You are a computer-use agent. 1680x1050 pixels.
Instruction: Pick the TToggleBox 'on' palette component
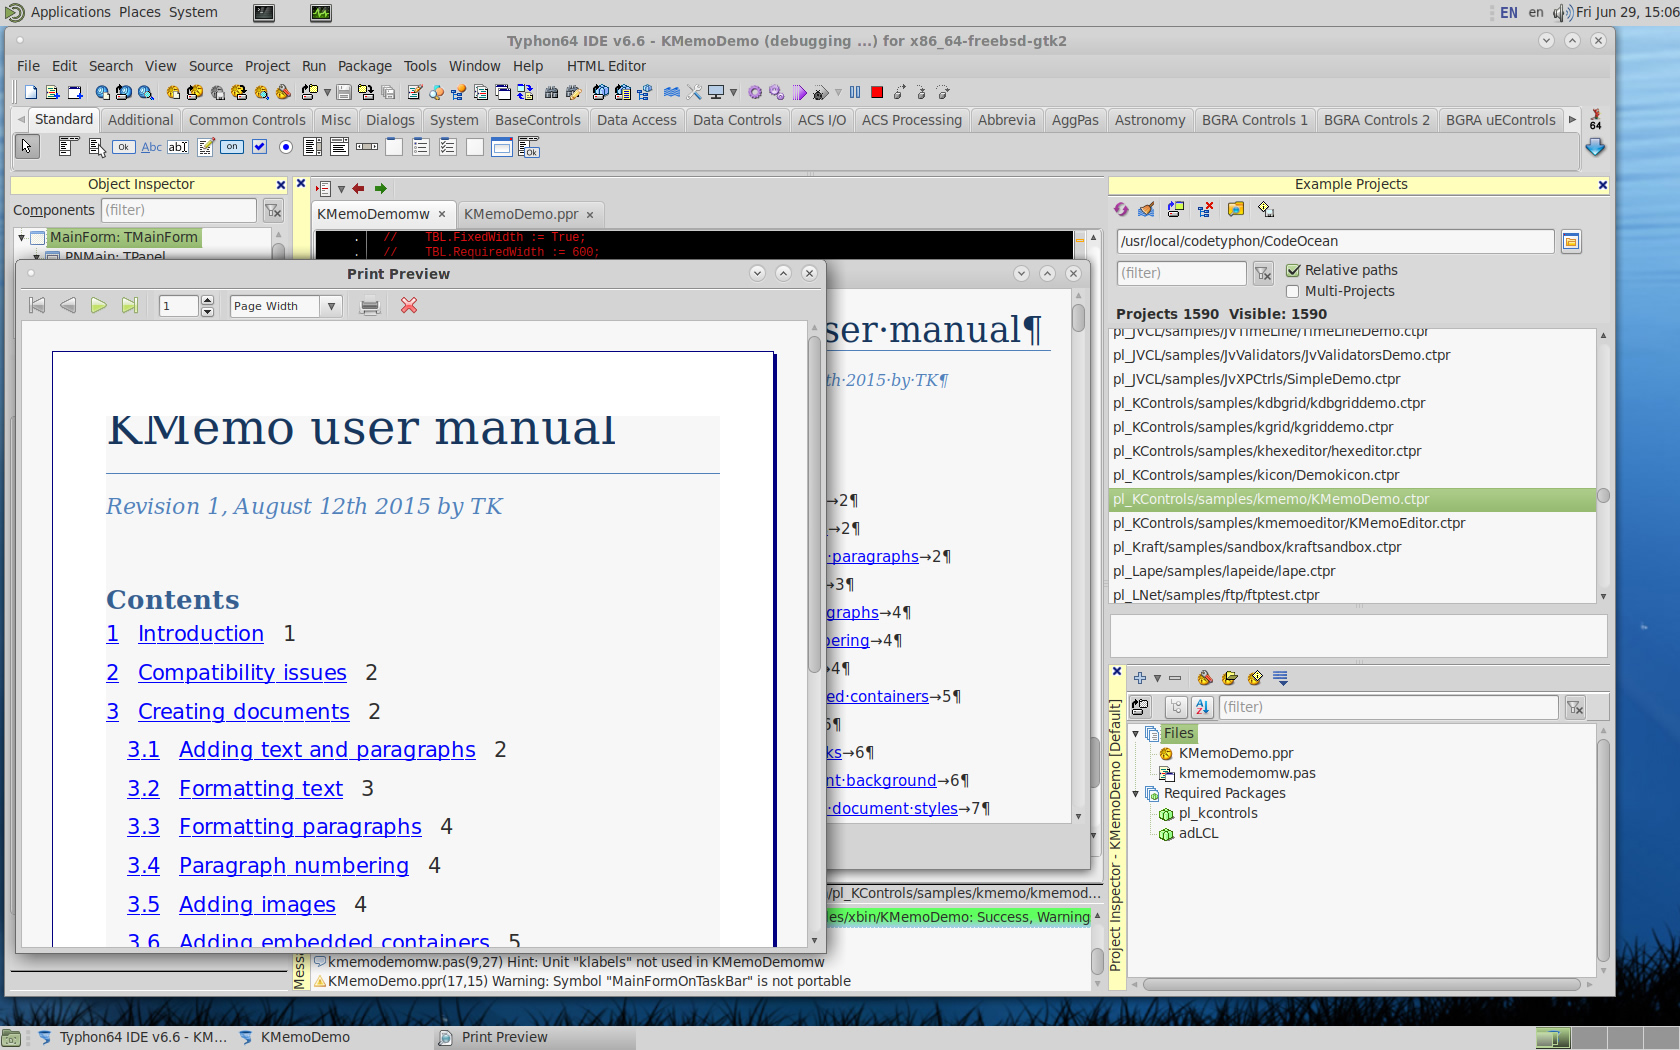(232, 147)
